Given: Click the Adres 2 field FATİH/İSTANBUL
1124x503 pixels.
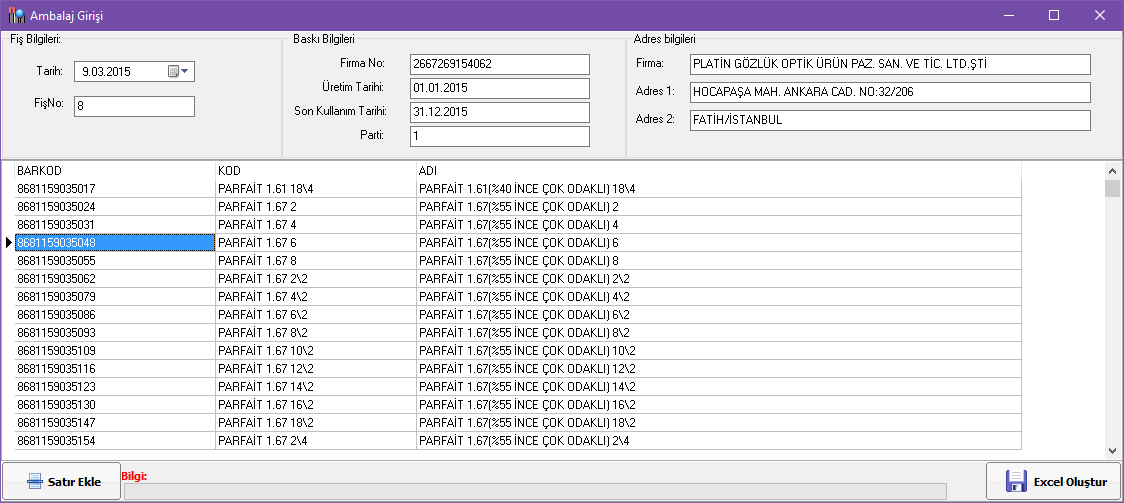Looking at the screenshot, I should point(890,120).
